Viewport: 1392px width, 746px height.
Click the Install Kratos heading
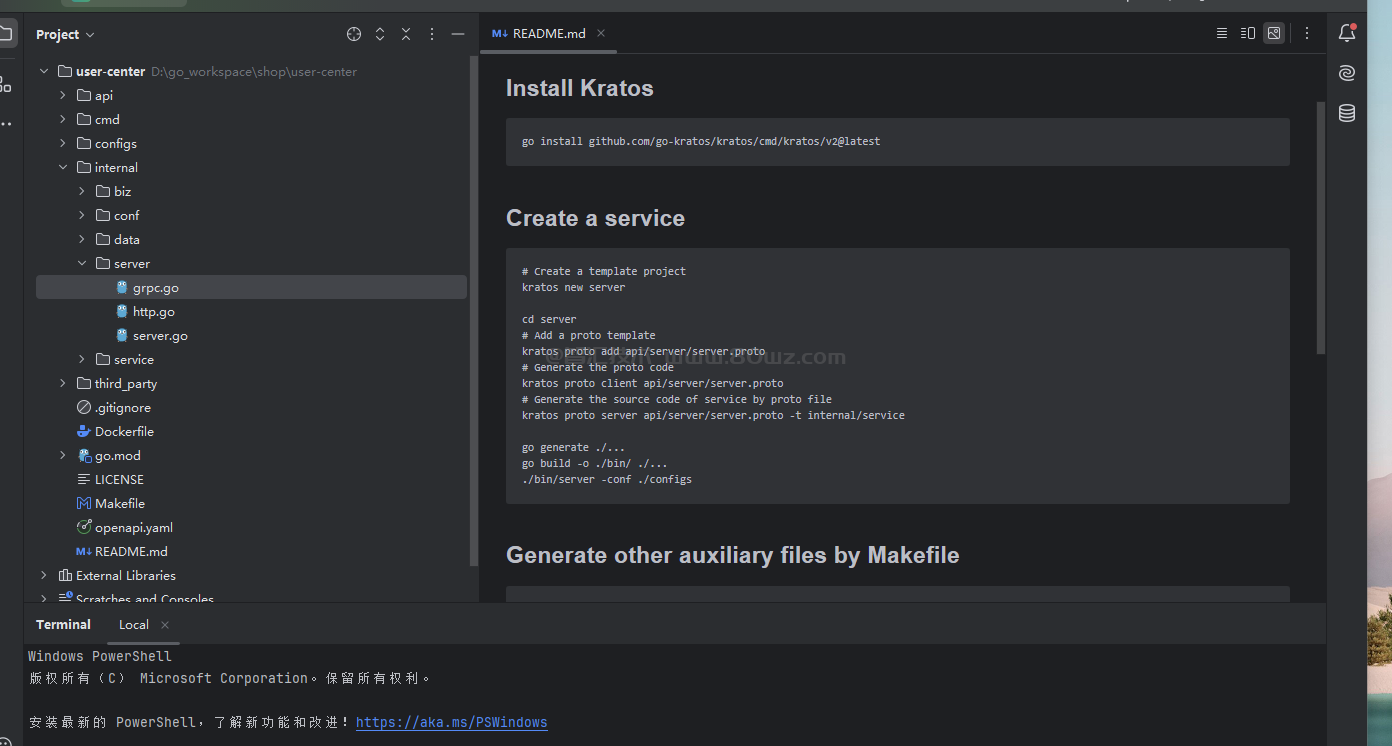click(x=580, y=88)
